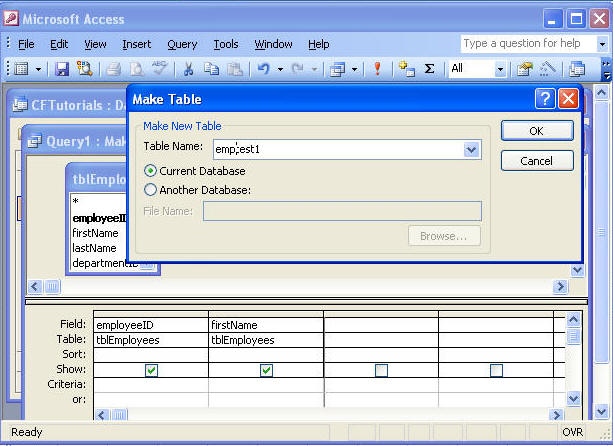Screen dimensions: 613x446
Task: Click the Print toolbar icon
Action: (114, 69)
